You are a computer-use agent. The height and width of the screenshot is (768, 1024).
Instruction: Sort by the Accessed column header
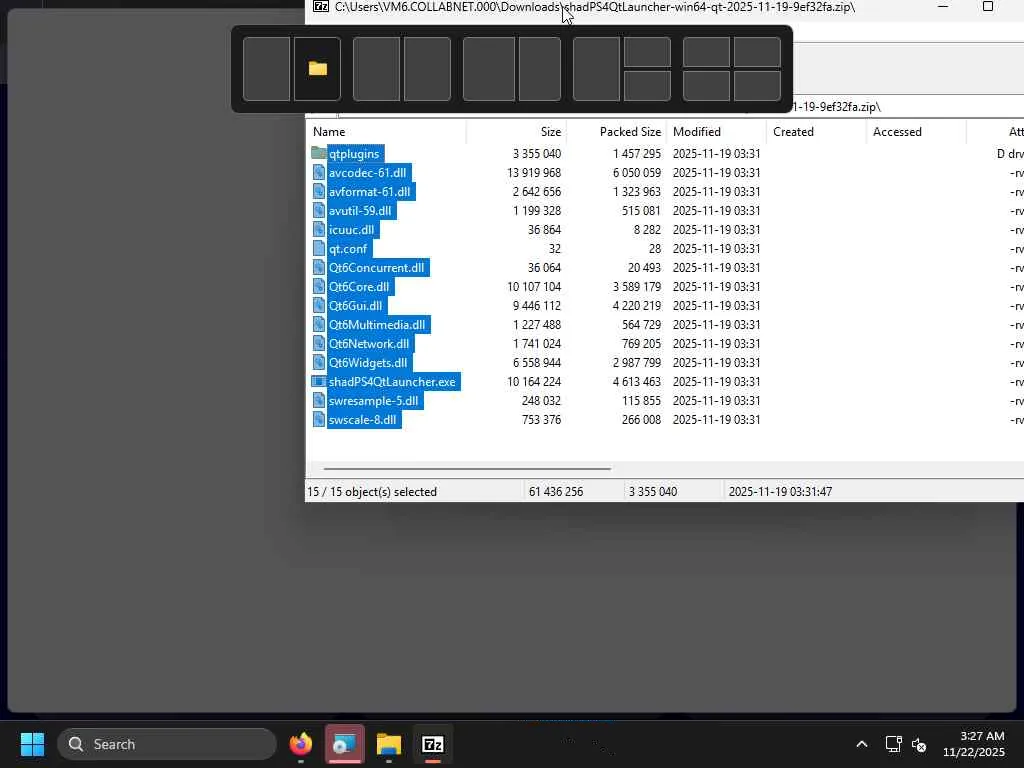point(916,132)
